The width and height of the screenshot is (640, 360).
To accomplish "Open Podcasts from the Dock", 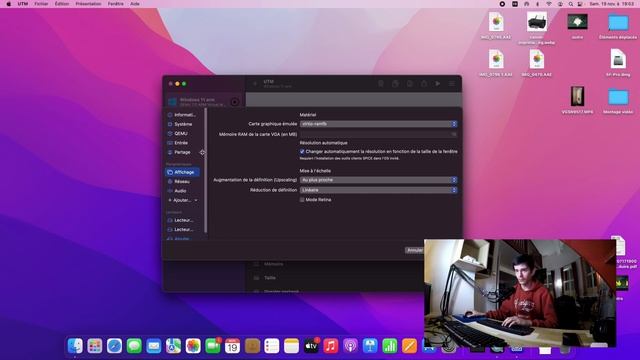I will (x=350, y=346).
